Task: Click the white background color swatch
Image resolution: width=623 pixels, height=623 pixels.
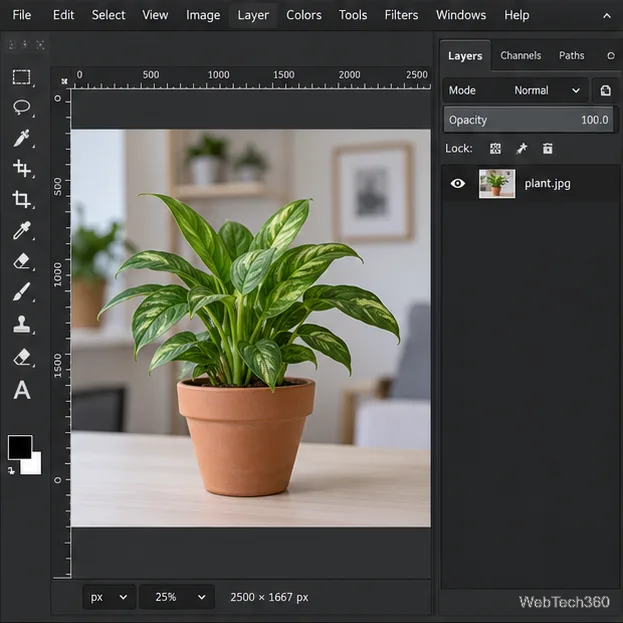Action: pos(33,465)
